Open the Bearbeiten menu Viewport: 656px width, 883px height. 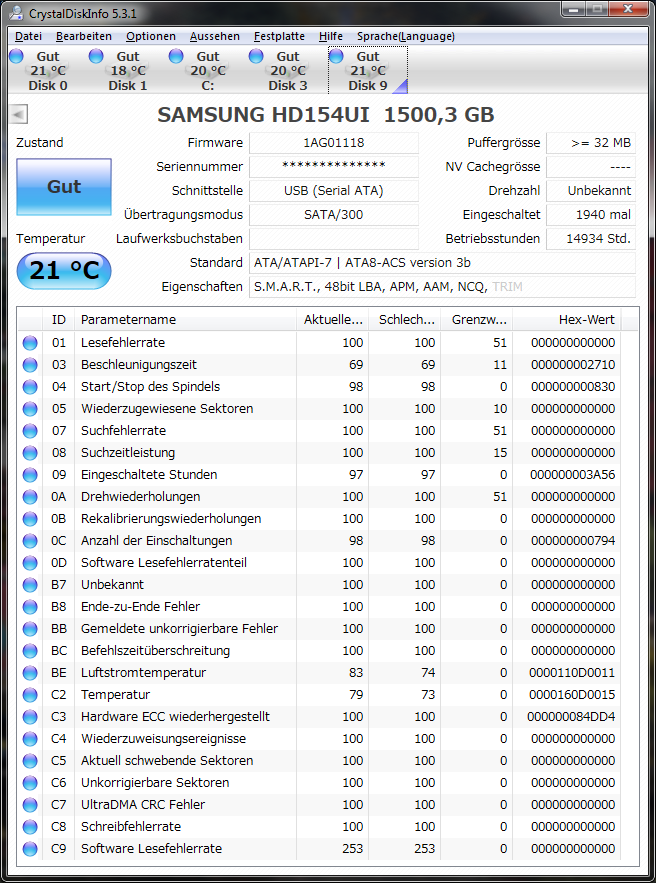(84, 37)
